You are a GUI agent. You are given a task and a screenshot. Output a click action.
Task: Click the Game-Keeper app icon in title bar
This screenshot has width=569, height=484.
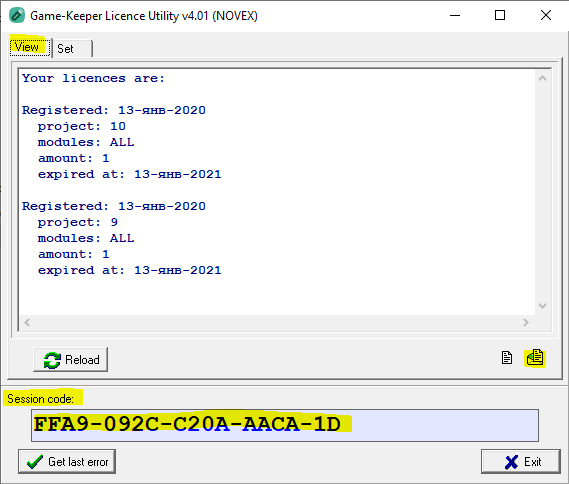(17, 16)
